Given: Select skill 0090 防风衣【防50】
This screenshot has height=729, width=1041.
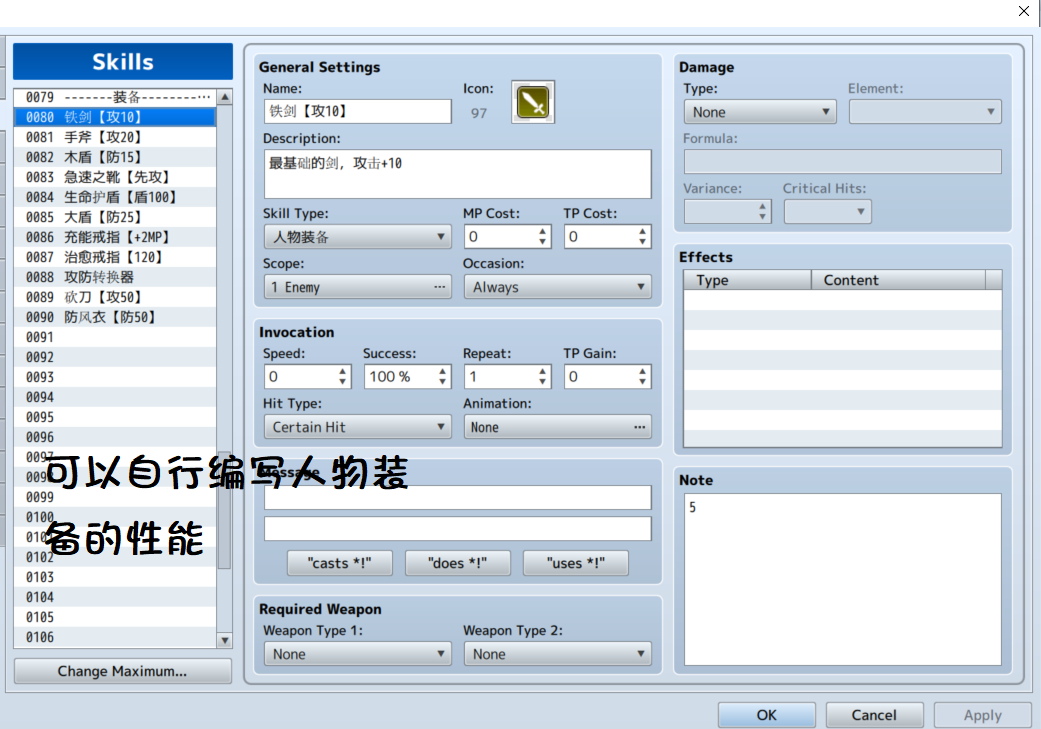Looking at the screenshot, I should 115,317.
